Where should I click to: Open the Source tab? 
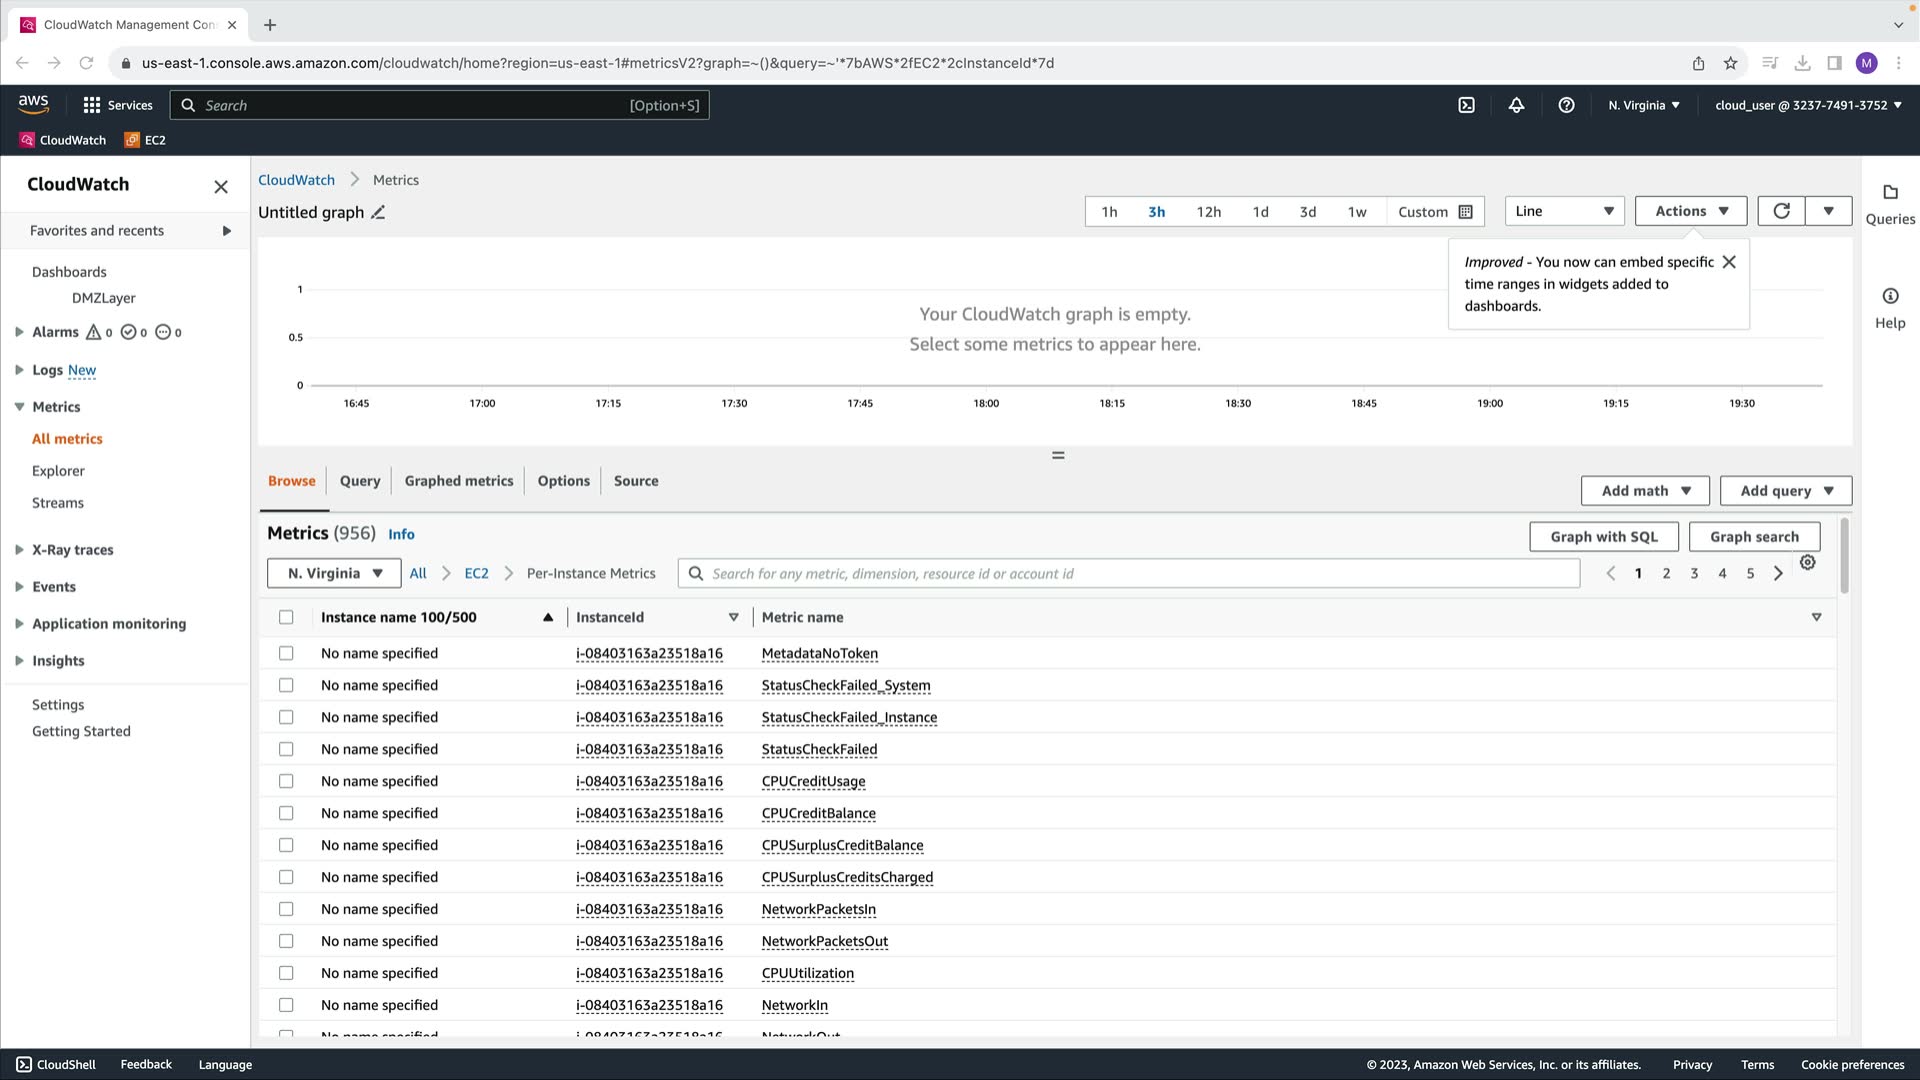[x=636, y=481]
